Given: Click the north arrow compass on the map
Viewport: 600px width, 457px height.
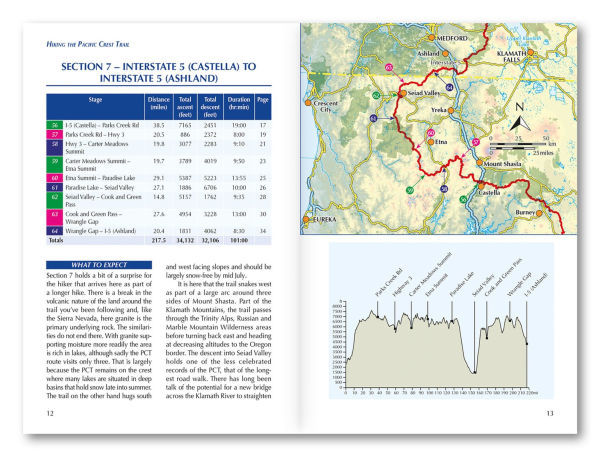Looking at the screenshot, I should (x=520, y=117).
